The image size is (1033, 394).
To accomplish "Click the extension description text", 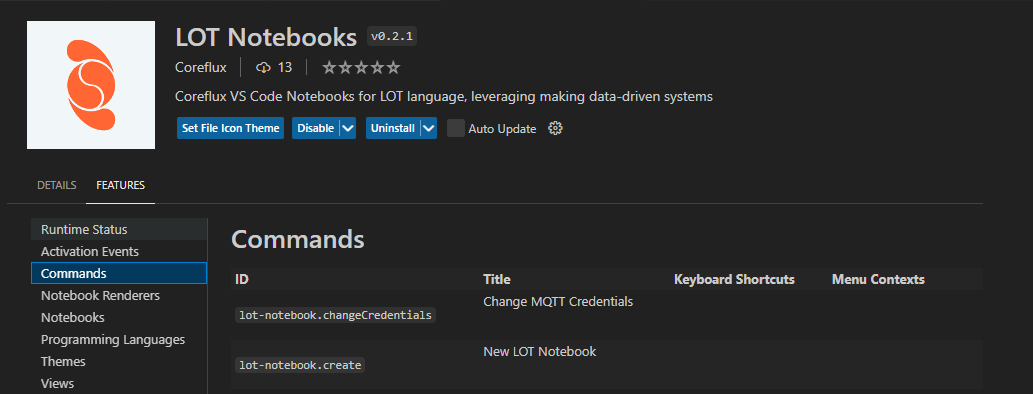I will pos(444,97).
